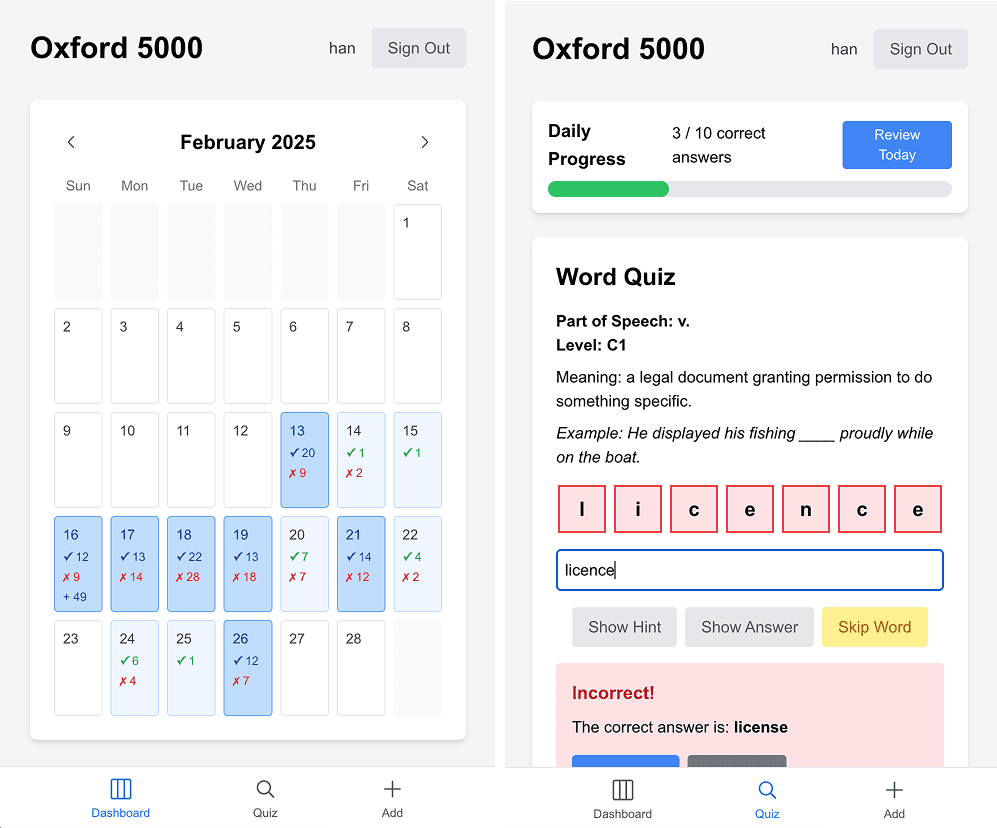Go to next month with right chevron
Image resolution: width=997 pixels, height=828 pixels.
point(425,142)
